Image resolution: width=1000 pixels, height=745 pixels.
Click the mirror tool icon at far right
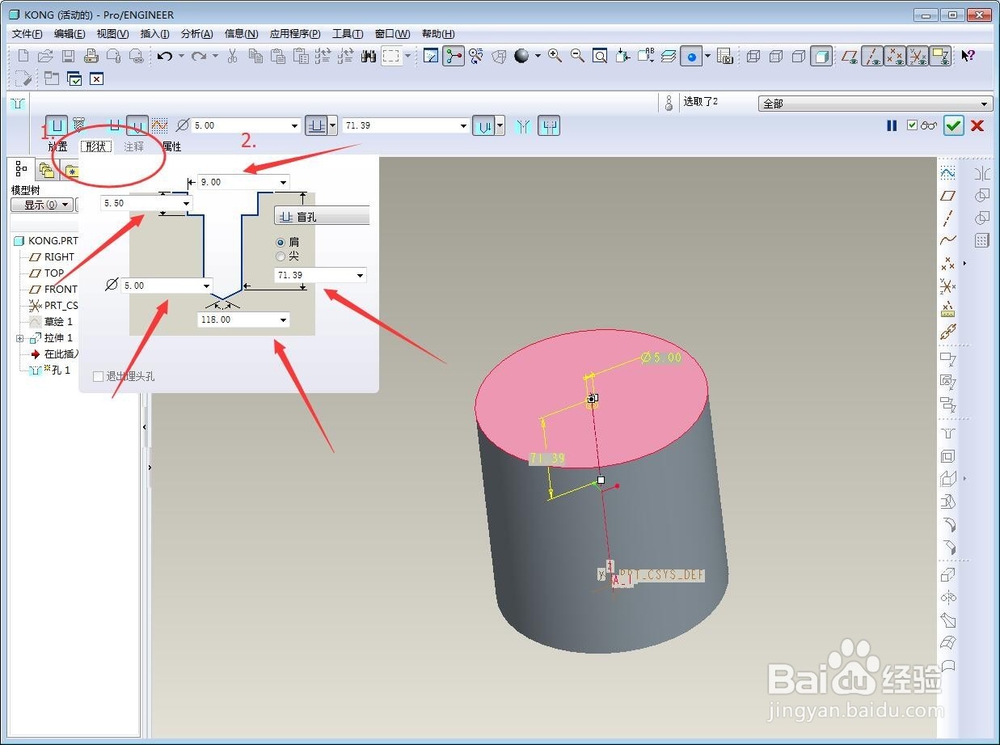click(982, 173)
